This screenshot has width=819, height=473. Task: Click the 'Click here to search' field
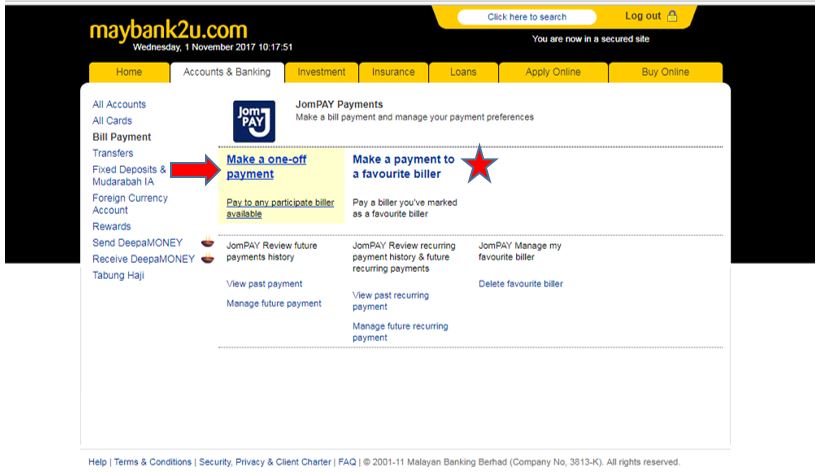tap(526, 17)
